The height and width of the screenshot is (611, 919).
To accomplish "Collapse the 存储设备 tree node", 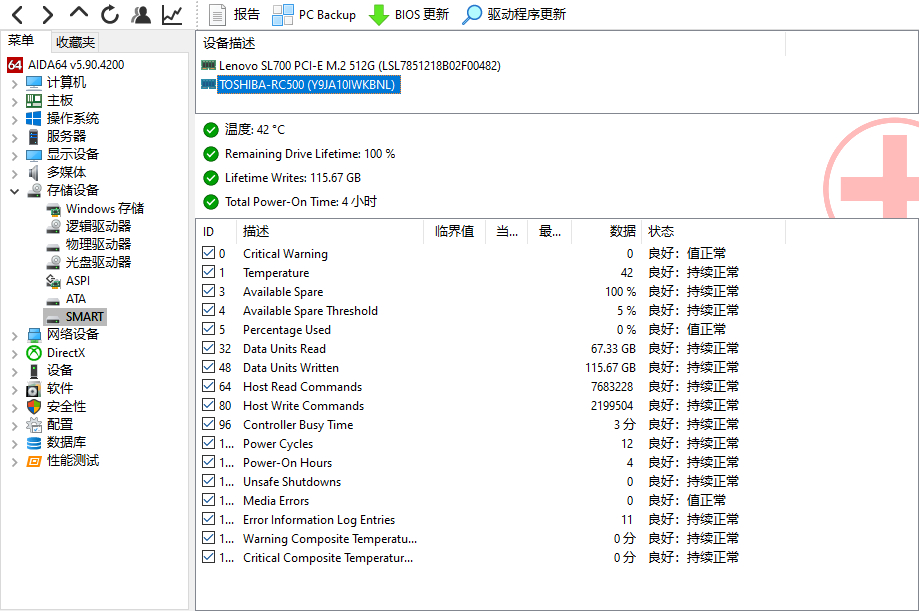I will click(14, 191).
